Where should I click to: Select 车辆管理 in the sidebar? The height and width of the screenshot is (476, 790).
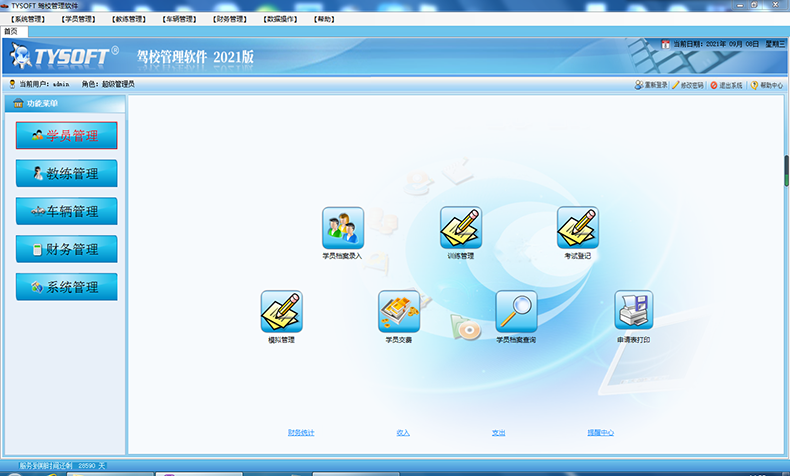(66, 211)
